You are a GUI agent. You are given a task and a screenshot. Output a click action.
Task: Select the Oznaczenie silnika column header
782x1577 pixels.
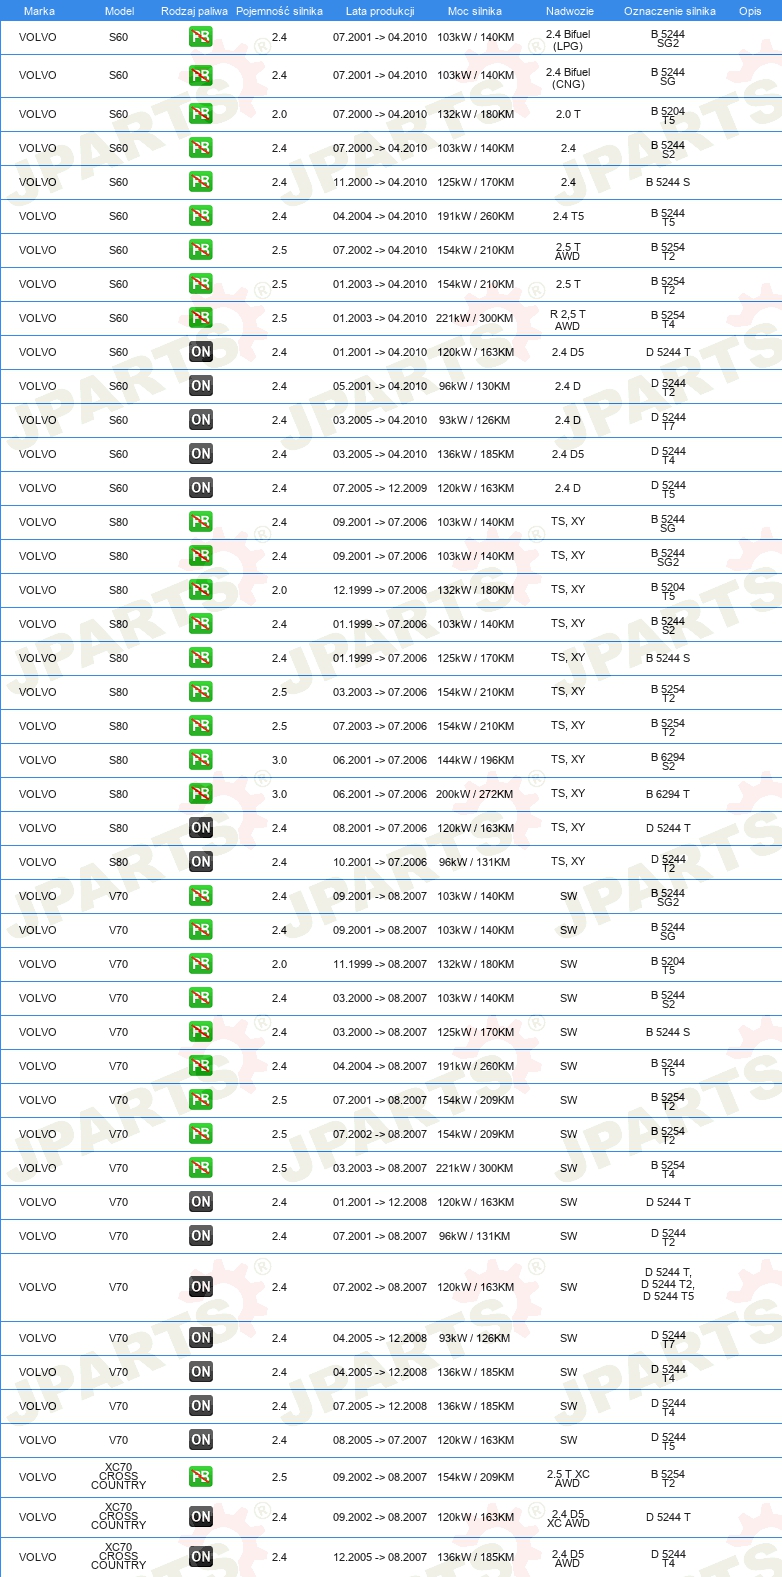(670, 11)
